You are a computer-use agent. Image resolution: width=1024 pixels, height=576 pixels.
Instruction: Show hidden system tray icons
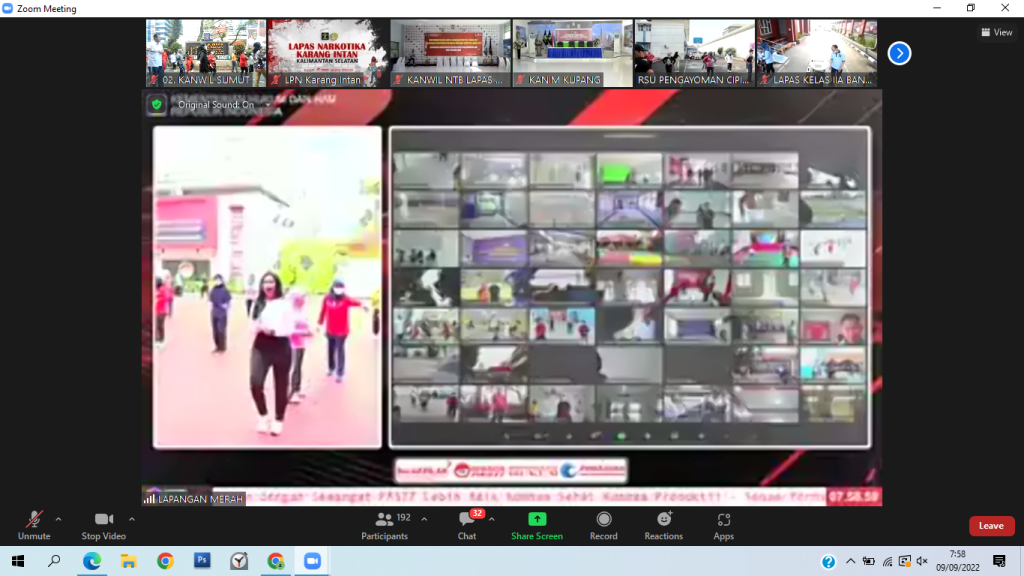851,561
